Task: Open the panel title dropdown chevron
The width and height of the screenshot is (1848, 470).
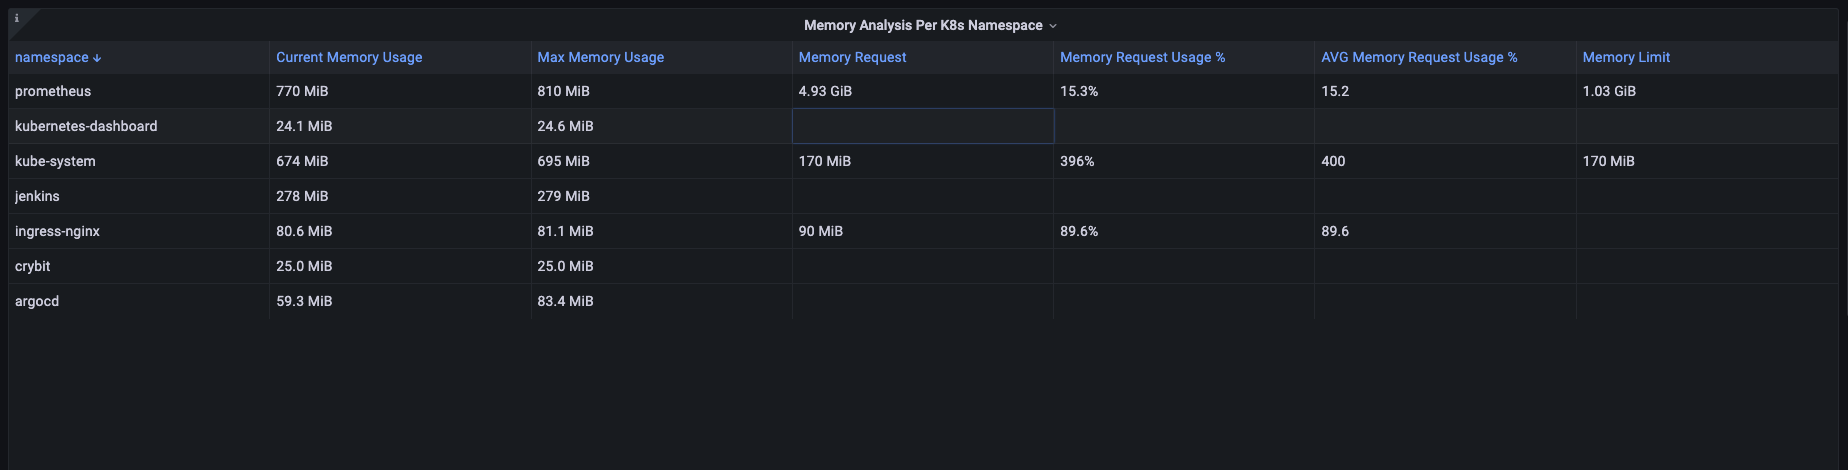Action: (x=1053, y=26)
